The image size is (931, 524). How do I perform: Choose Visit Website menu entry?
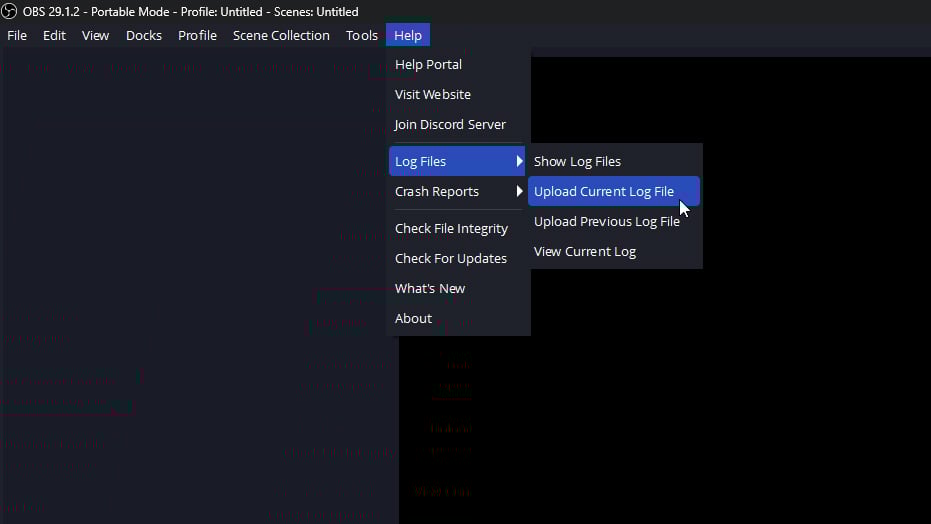click(x=457, y=94)
